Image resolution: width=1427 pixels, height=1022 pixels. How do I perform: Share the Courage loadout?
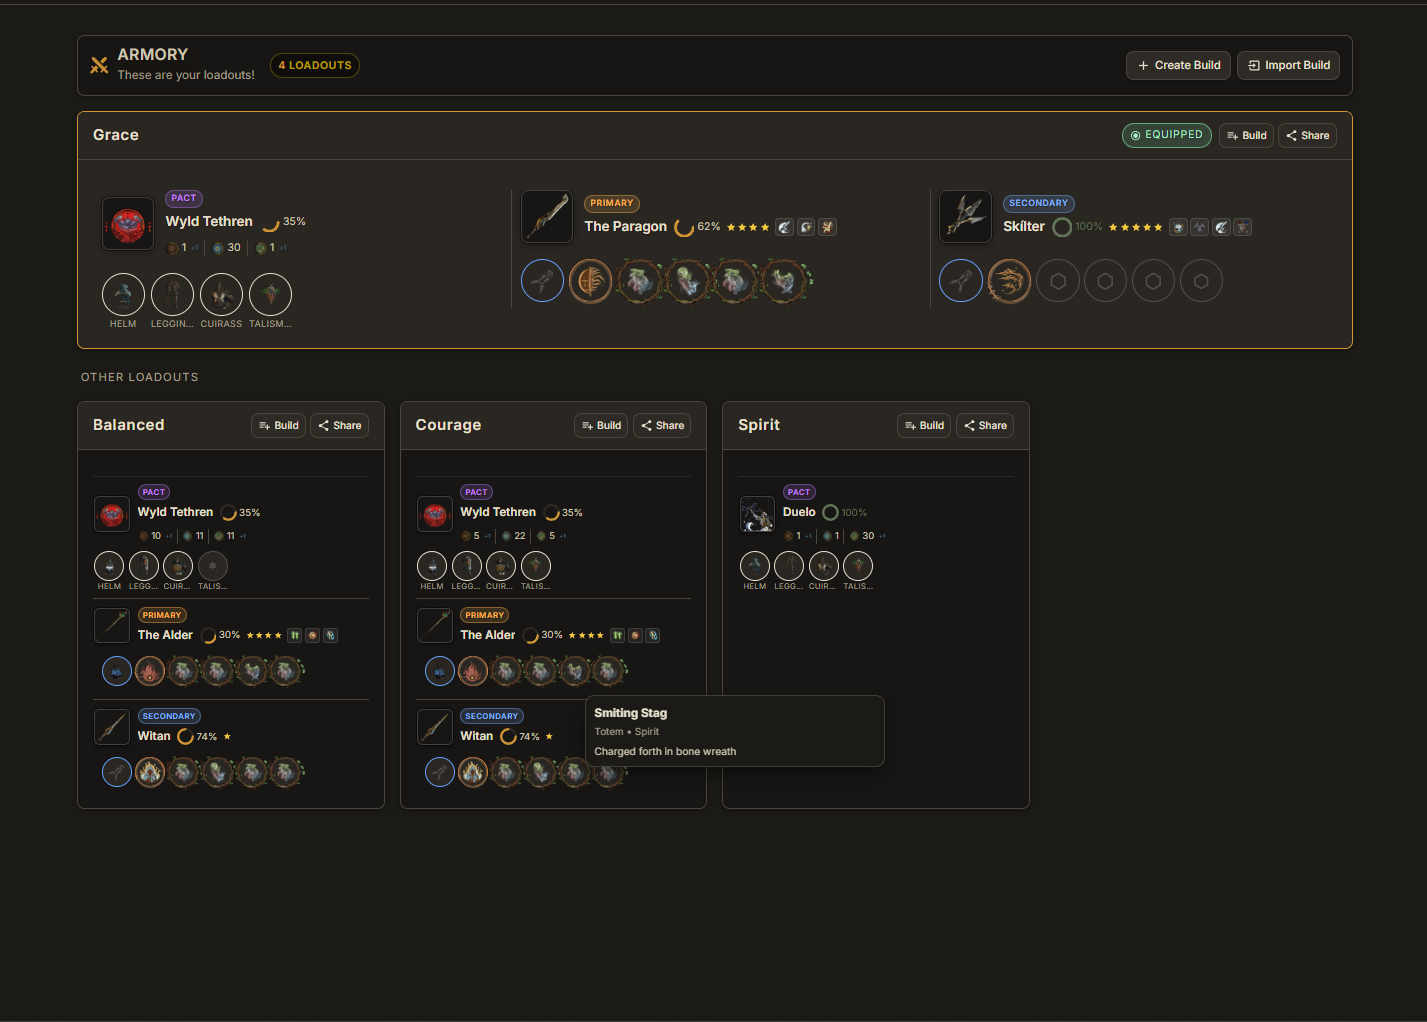pos(662,425)
